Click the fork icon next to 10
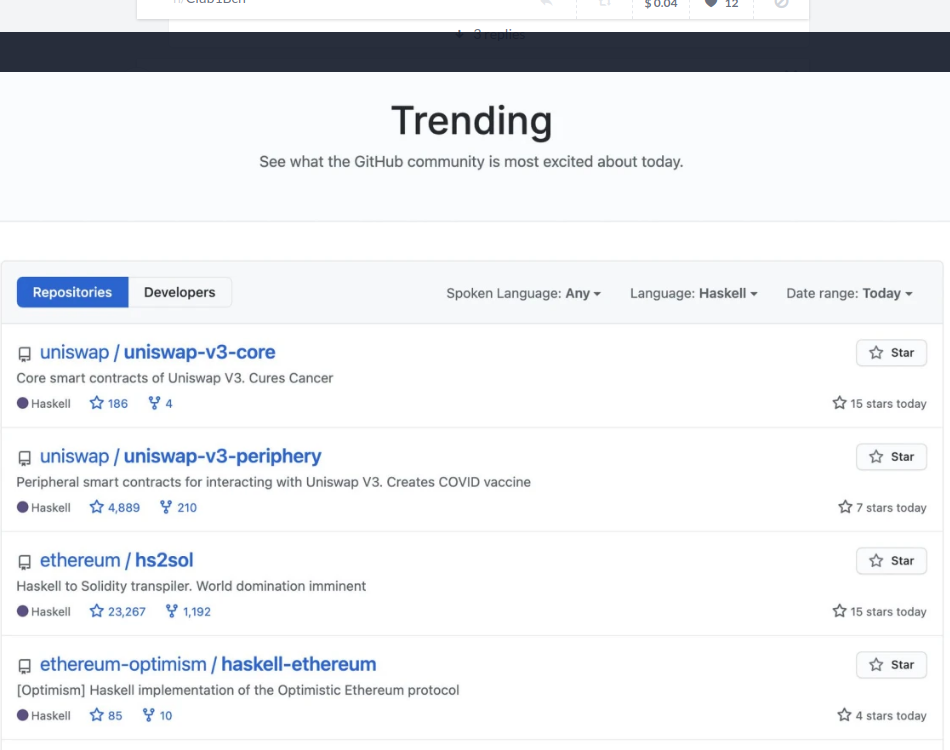The image size is (950, 750). (x=148, y=715)
